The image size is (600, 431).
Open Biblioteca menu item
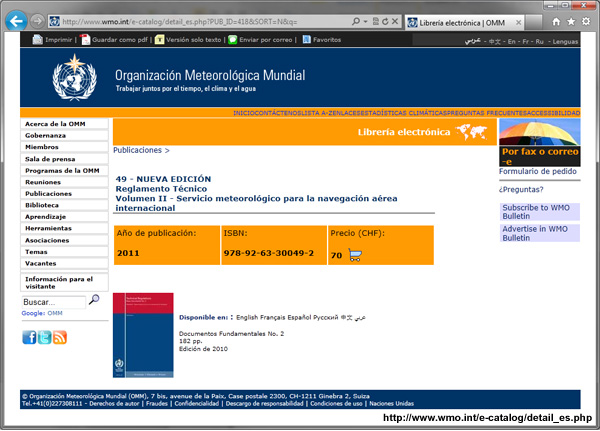tap(64, 205)
